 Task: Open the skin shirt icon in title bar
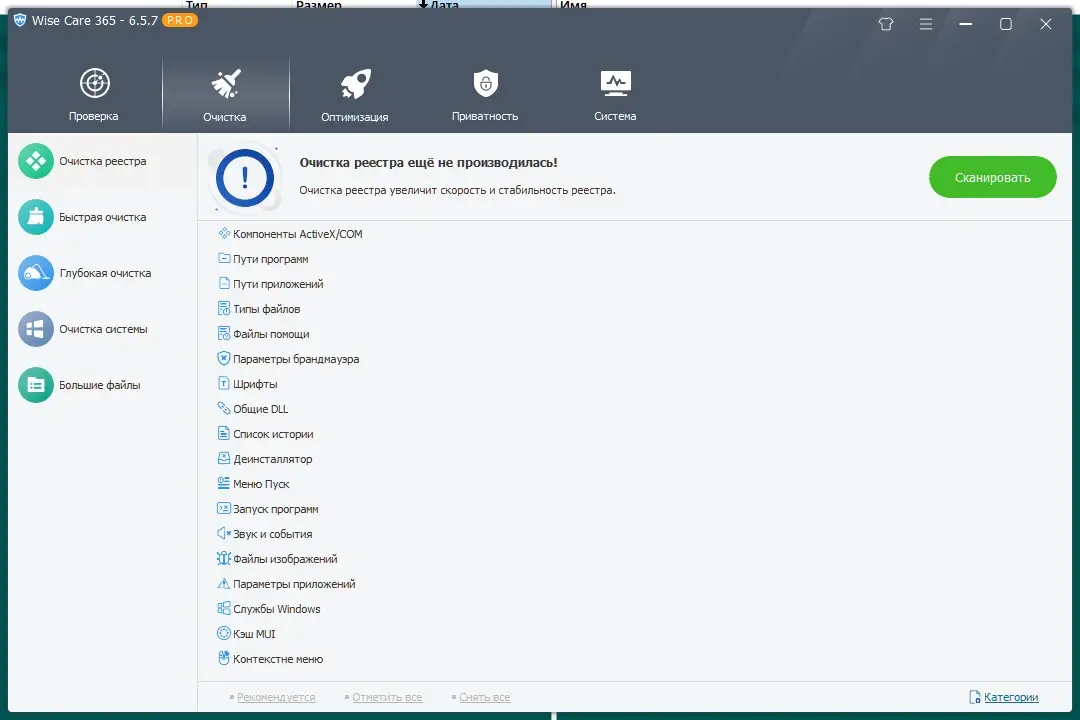(x=886, y=24)
